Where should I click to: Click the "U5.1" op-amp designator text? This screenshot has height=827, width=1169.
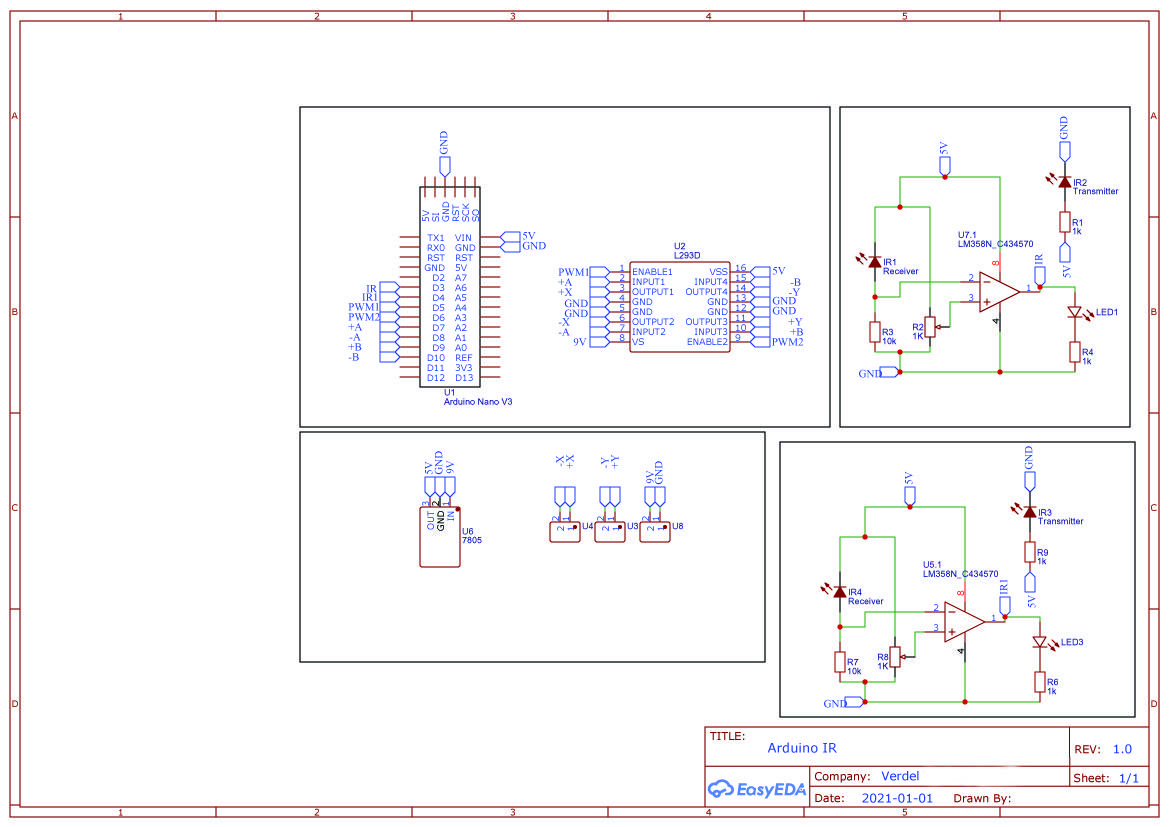pos(932,565)
